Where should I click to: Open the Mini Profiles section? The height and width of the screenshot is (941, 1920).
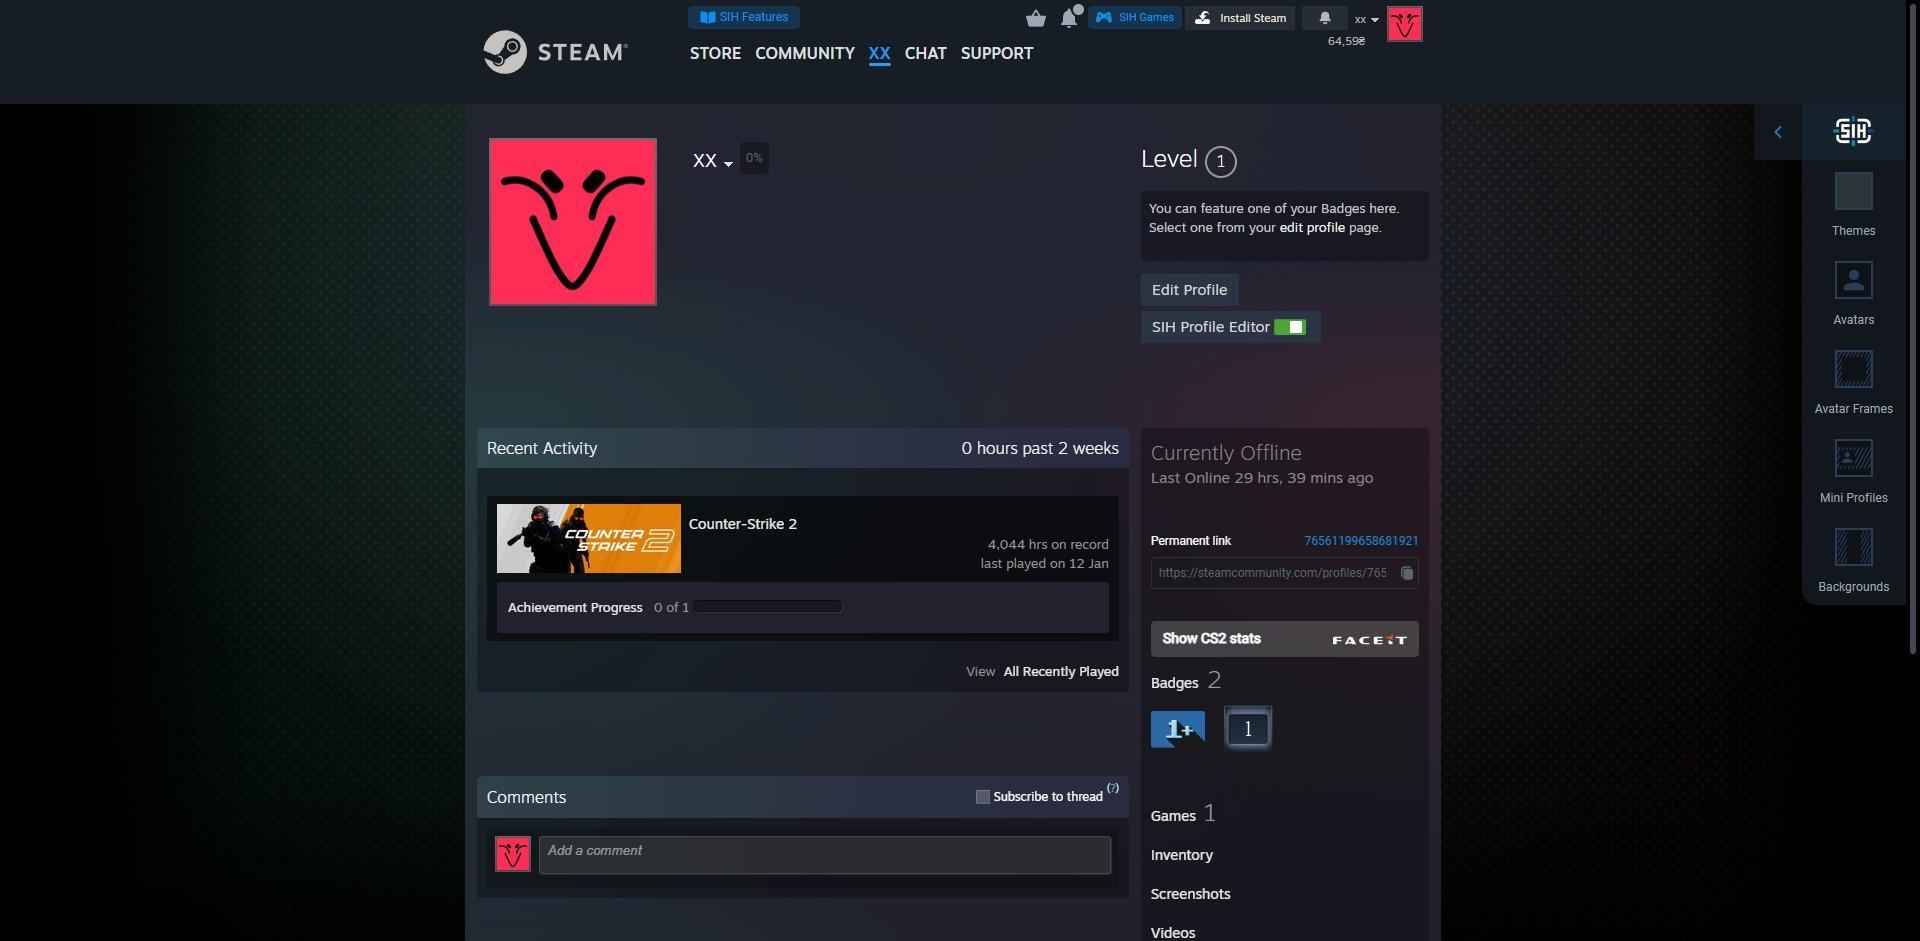point(1853,468)
